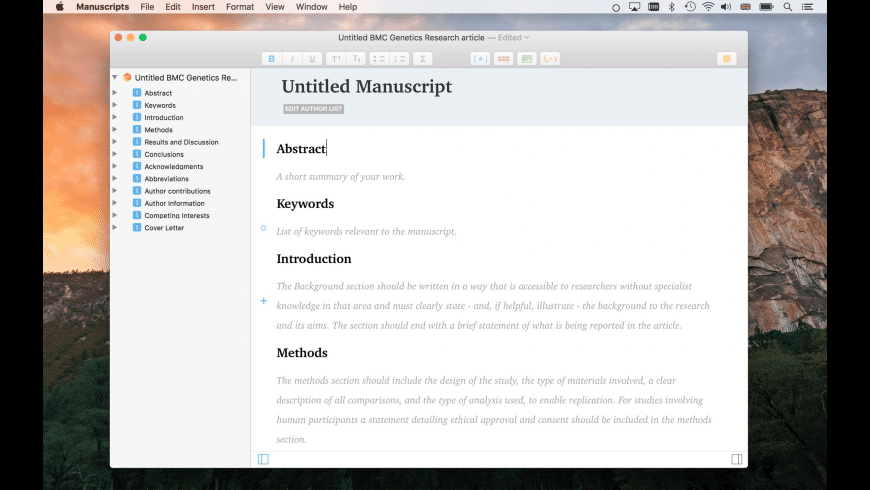This screenshot has width=870, height=490.
Task: Click the 'A short summary of your work' placeholder
Action: [341, 176]
